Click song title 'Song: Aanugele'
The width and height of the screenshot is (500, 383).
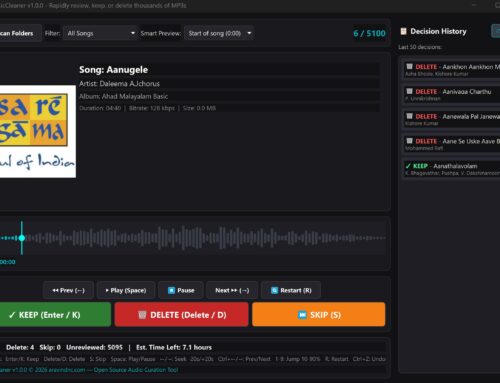pyautogui.click(x=113, y=70)
